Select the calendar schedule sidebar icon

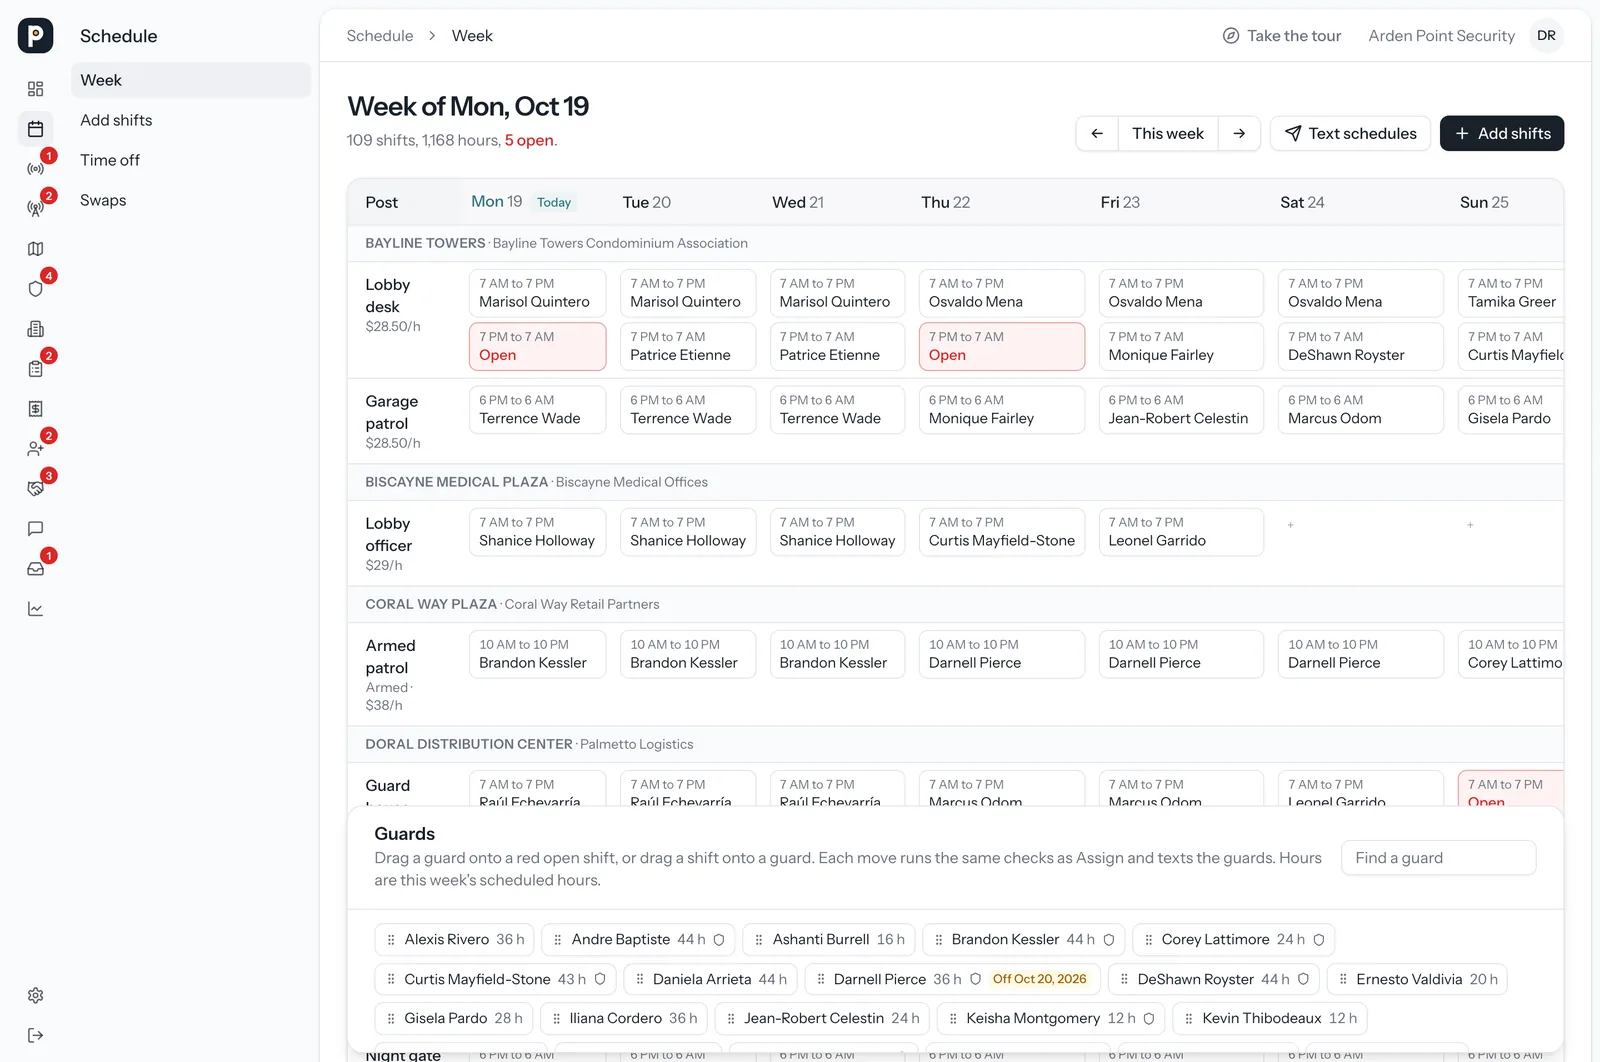click(x=36, y=129)
